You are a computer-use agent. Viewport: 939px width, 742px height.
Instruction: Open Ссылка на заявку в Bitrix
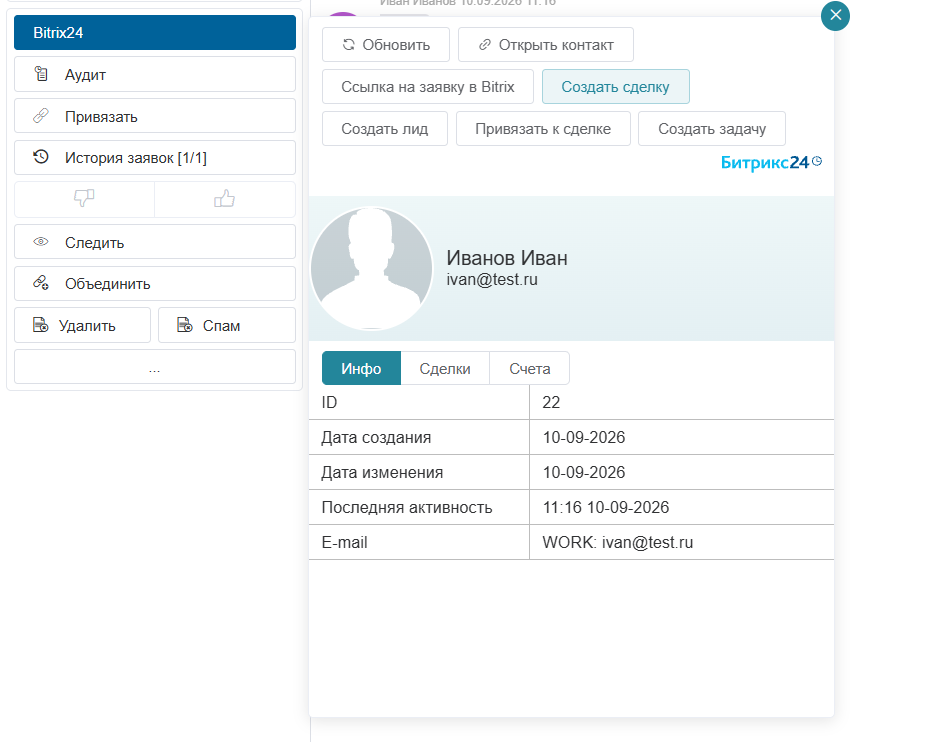(428, 87)
